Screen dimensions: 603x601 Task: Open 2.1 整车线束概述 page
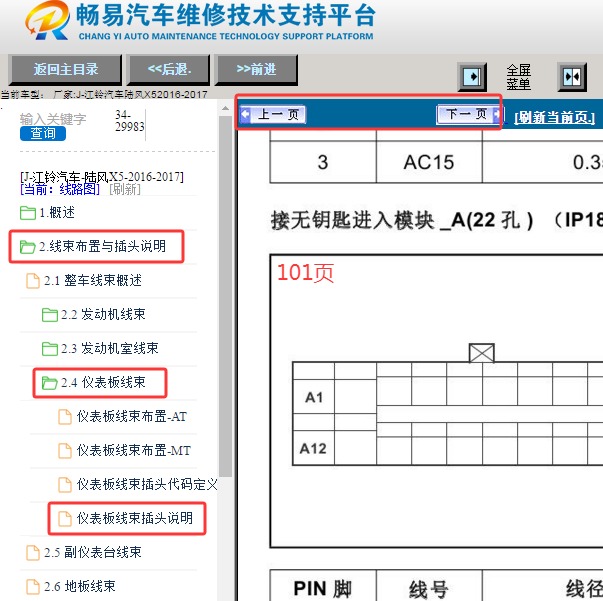point(93,280)
